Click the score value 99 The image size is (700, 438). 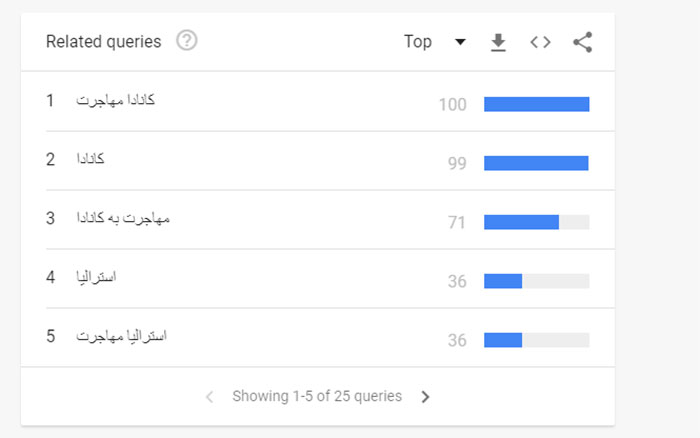coord(457,163)
